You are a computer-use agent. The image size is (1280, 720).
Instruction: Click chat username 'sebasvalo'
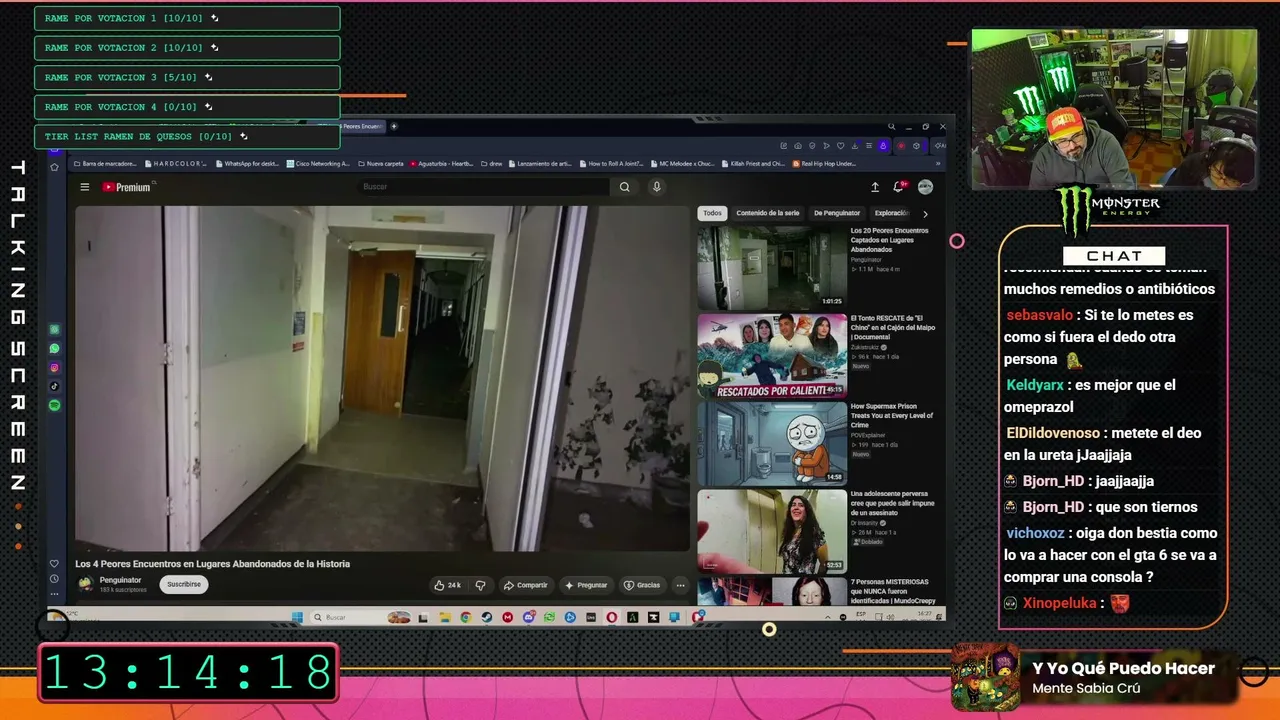tap(1040, 315)
